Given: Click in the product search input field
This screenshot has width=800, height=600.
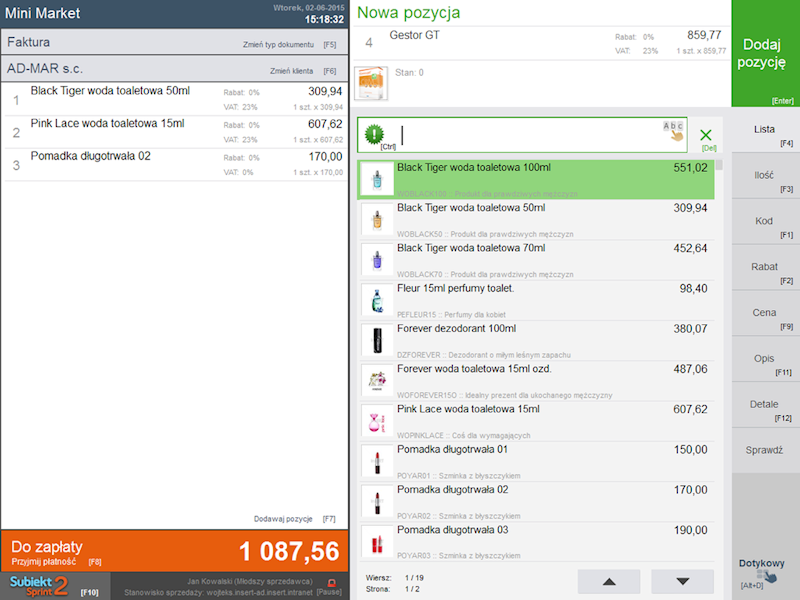Looking at the screenshot, I should click(x=525, y=136).
